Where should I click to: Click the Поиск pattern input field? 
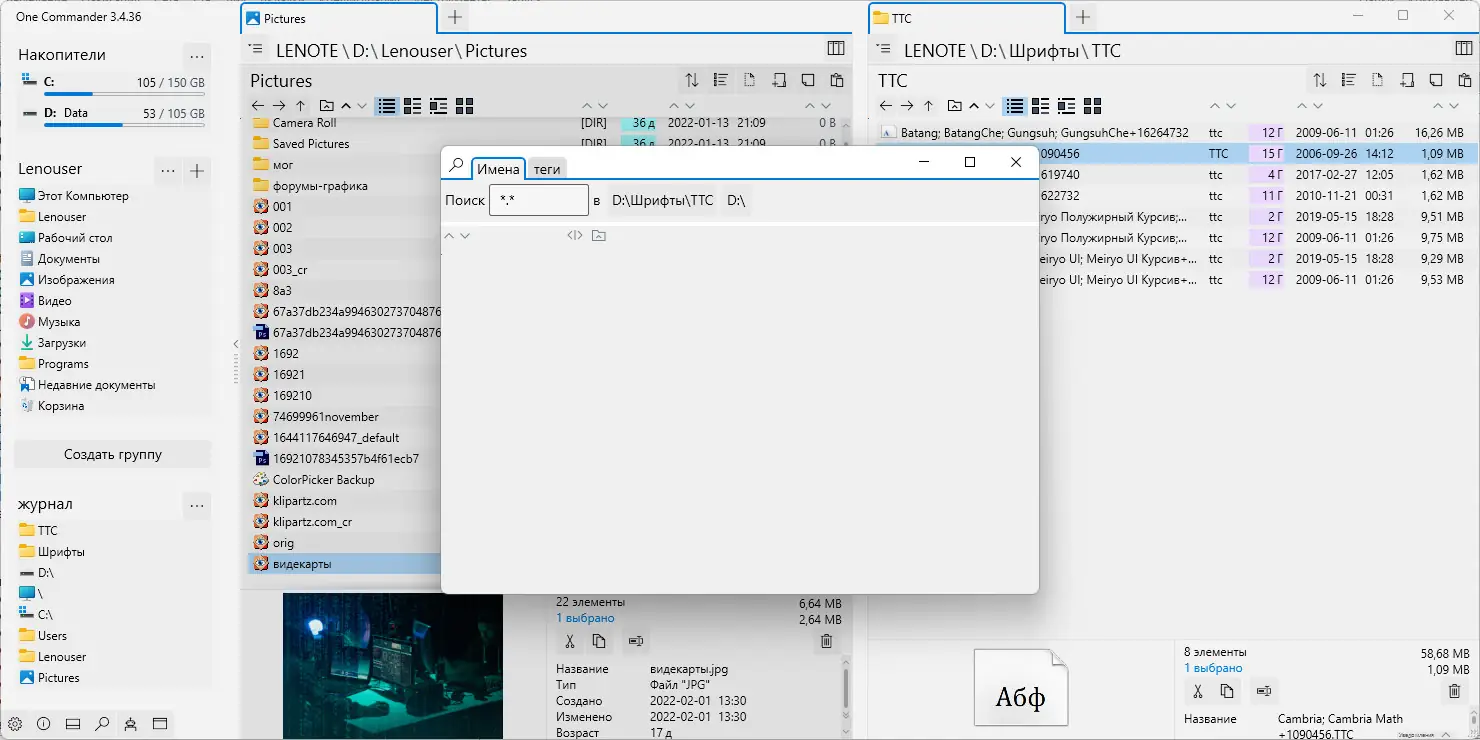point(539,200)
